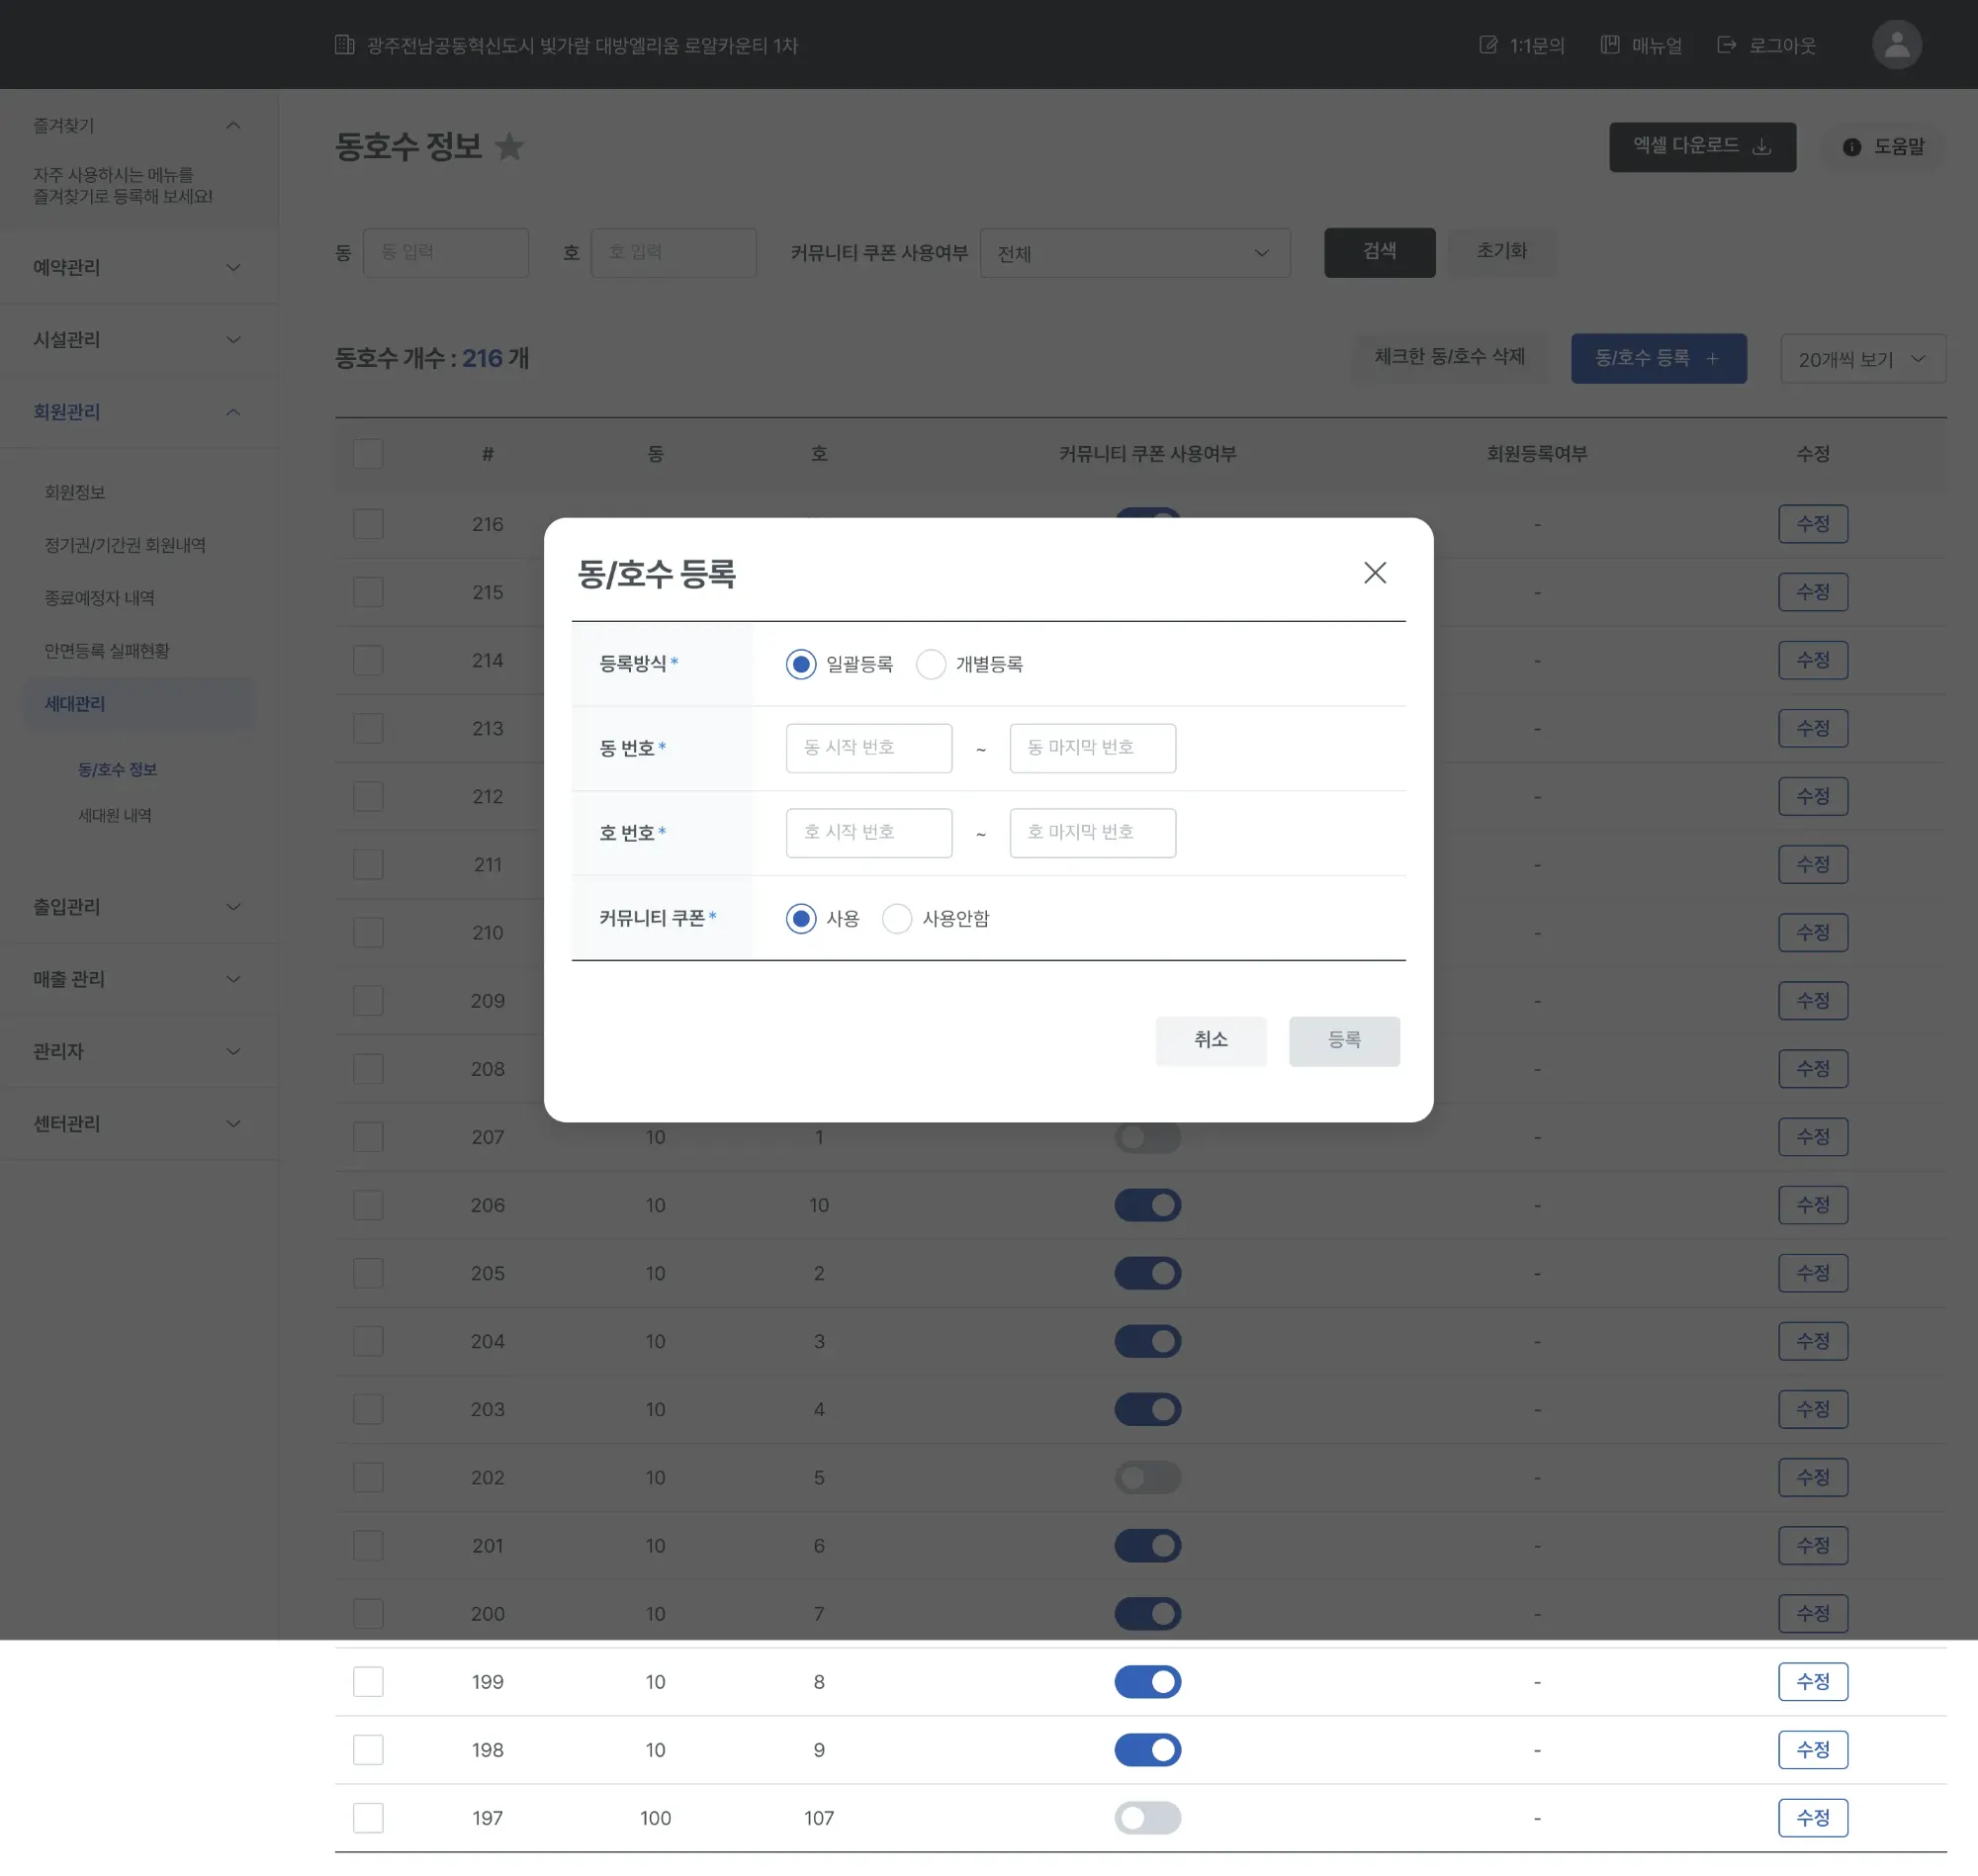Select the 개별등록 radio button
Image resolution: width=1978 pixels, height=1876 pixels.
[x=930, y=664]
